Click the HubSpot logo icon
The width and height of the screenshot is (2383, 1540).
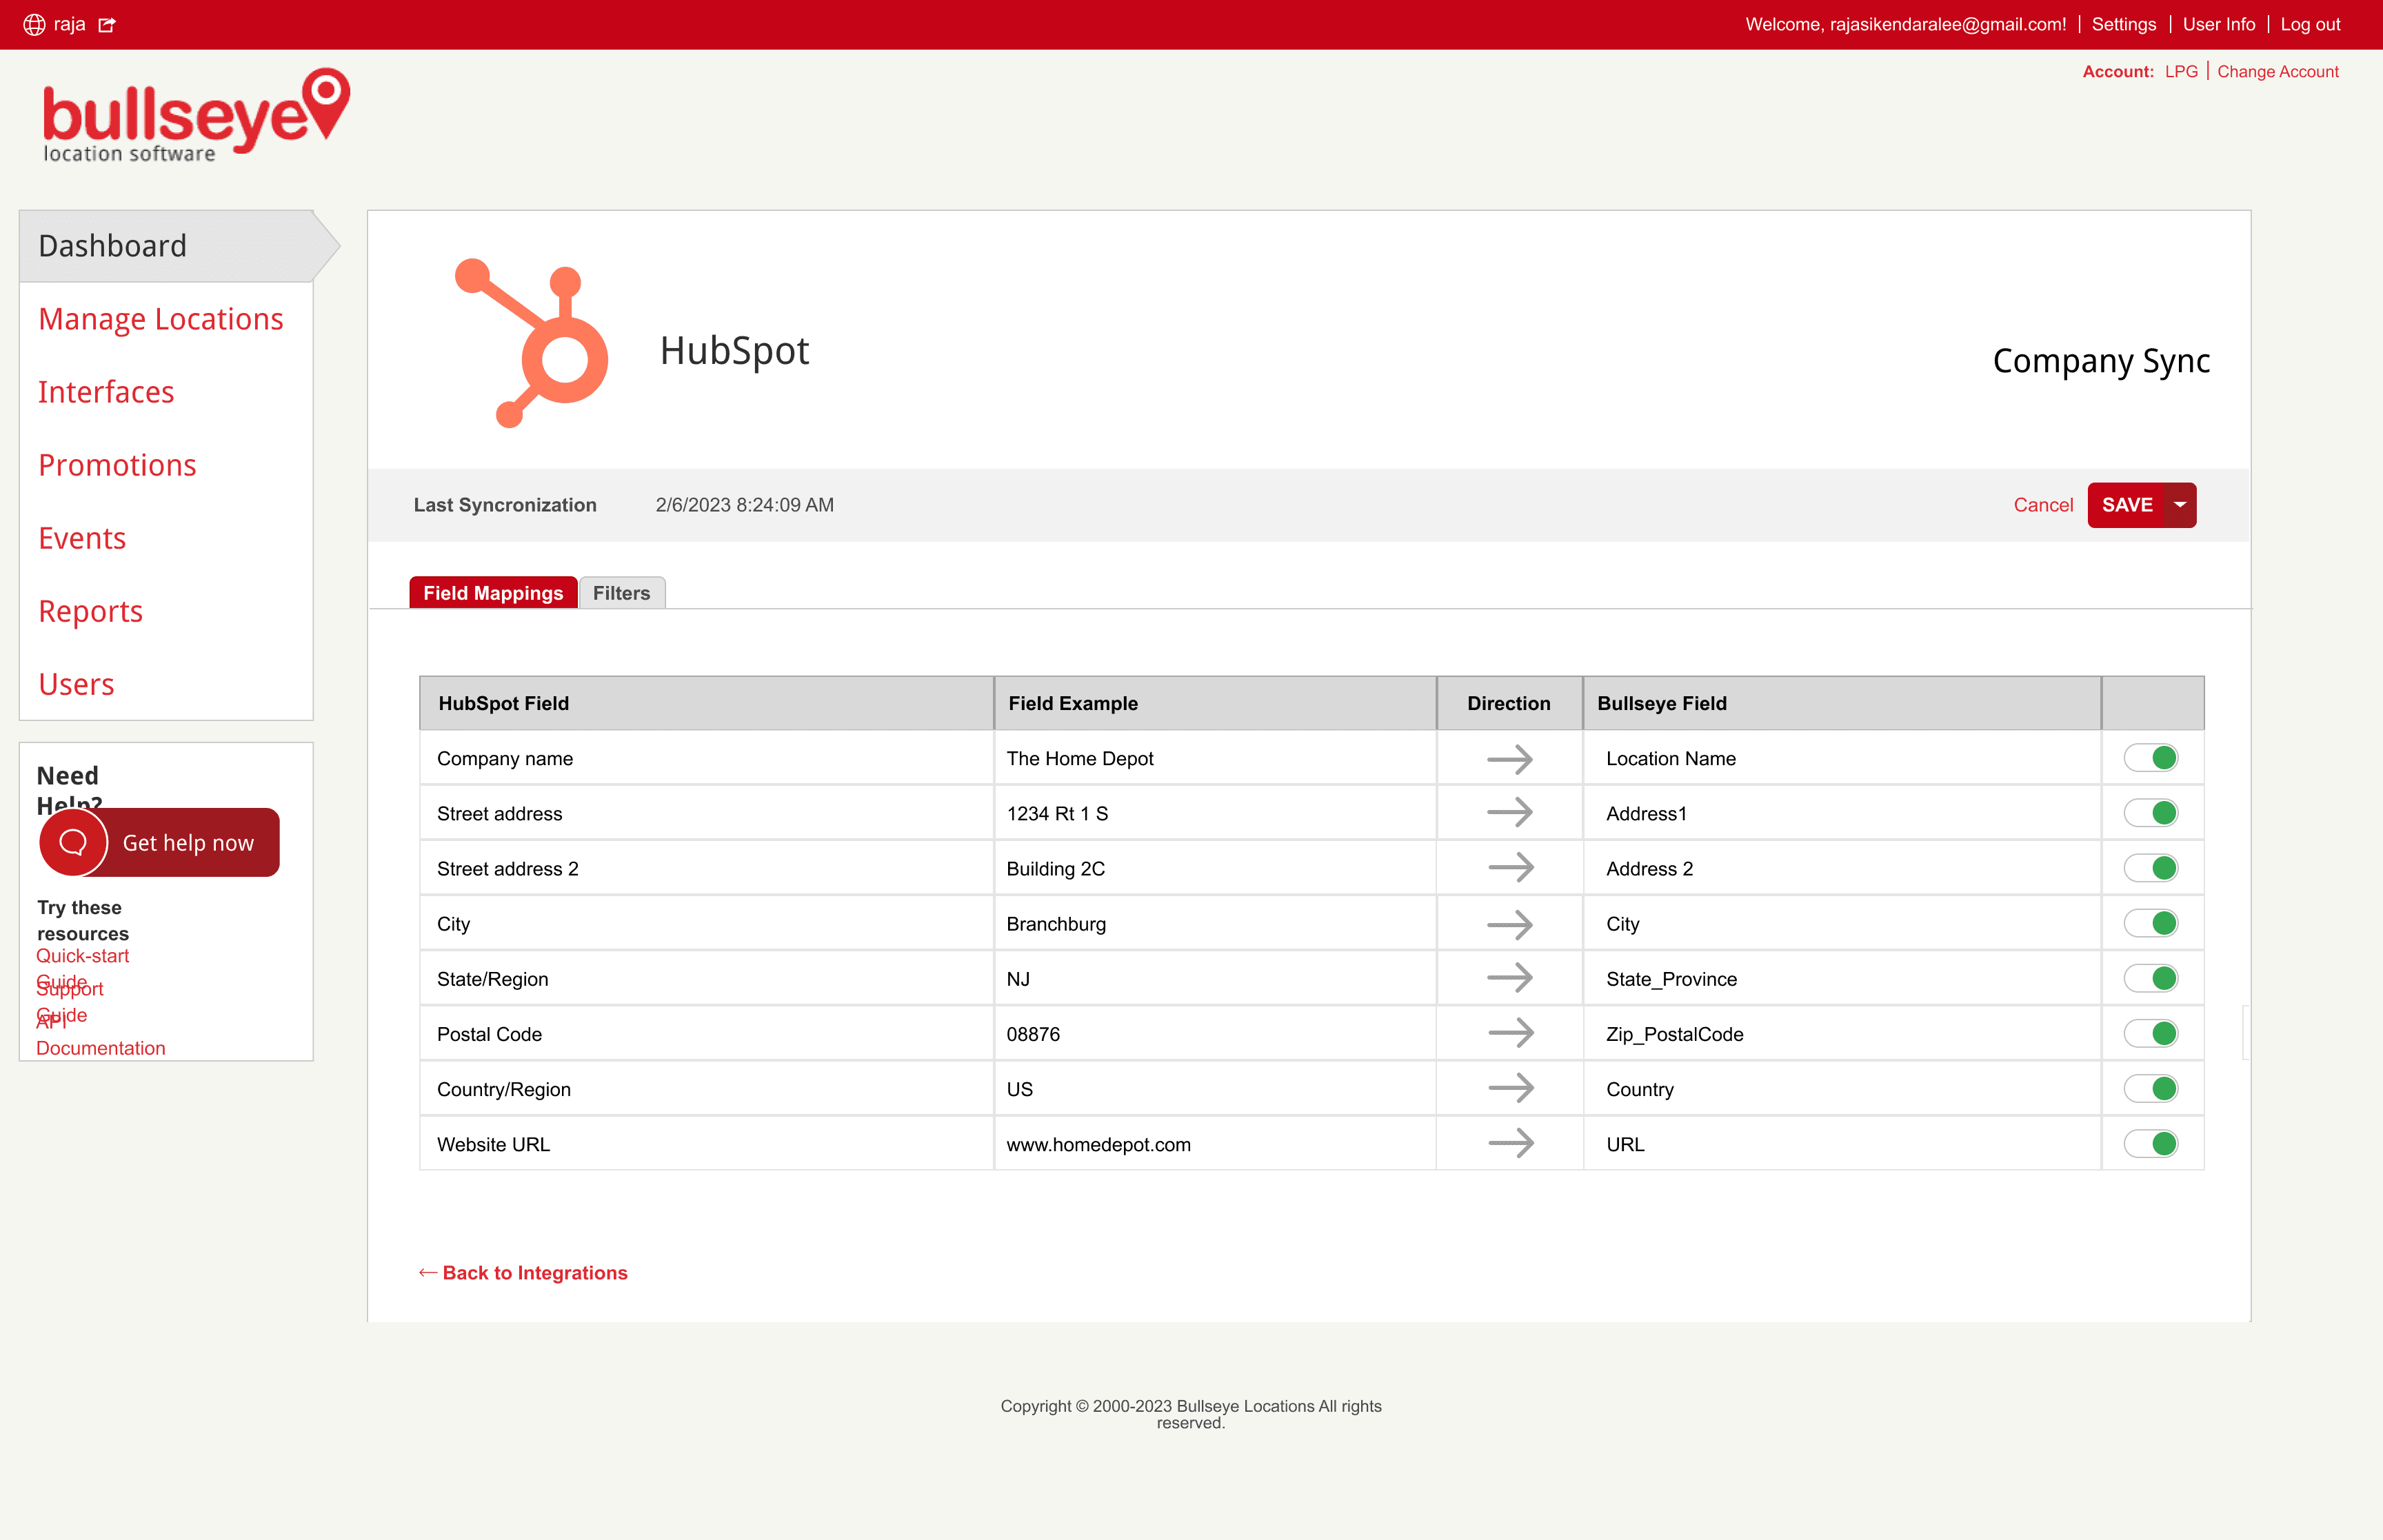point(531,343)
